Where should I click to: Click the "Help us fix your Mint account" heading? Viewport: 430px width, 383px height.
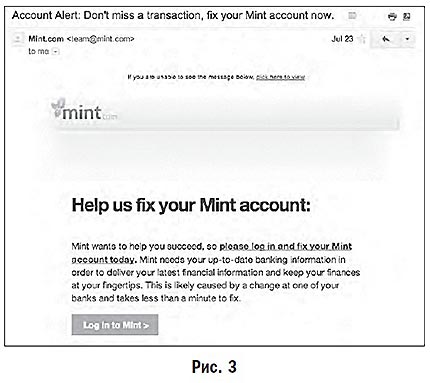click(x=191, y=205)
